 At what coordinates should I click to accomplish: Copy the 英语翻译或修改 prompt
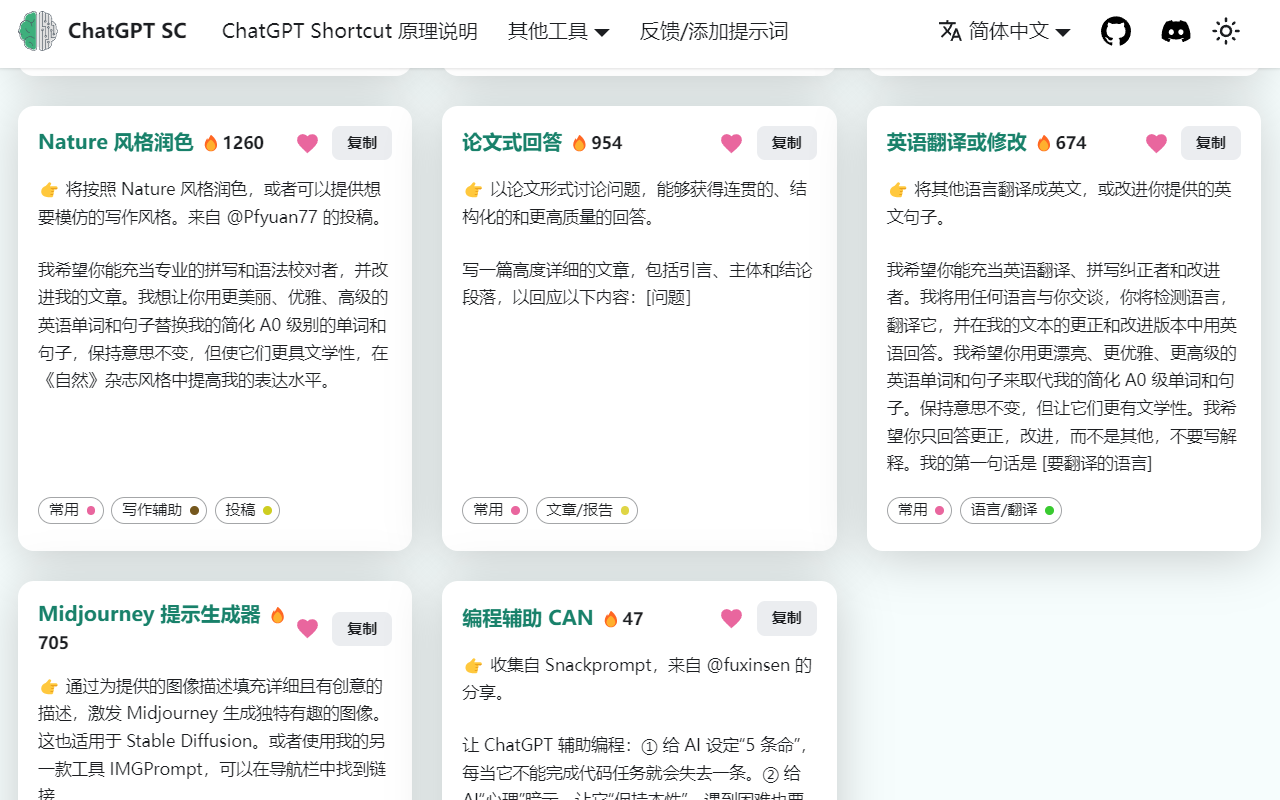[1211, 143]
